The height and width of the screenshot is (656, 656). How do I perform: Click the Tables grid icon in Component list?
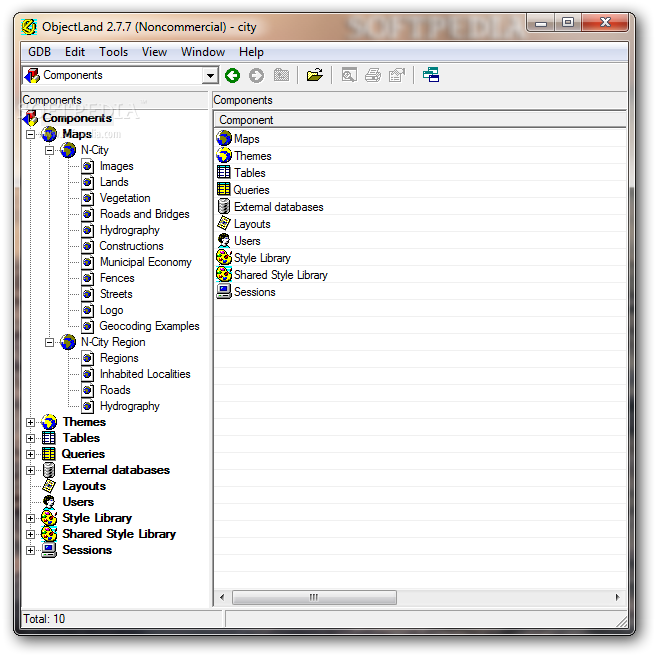pos(223,172)
